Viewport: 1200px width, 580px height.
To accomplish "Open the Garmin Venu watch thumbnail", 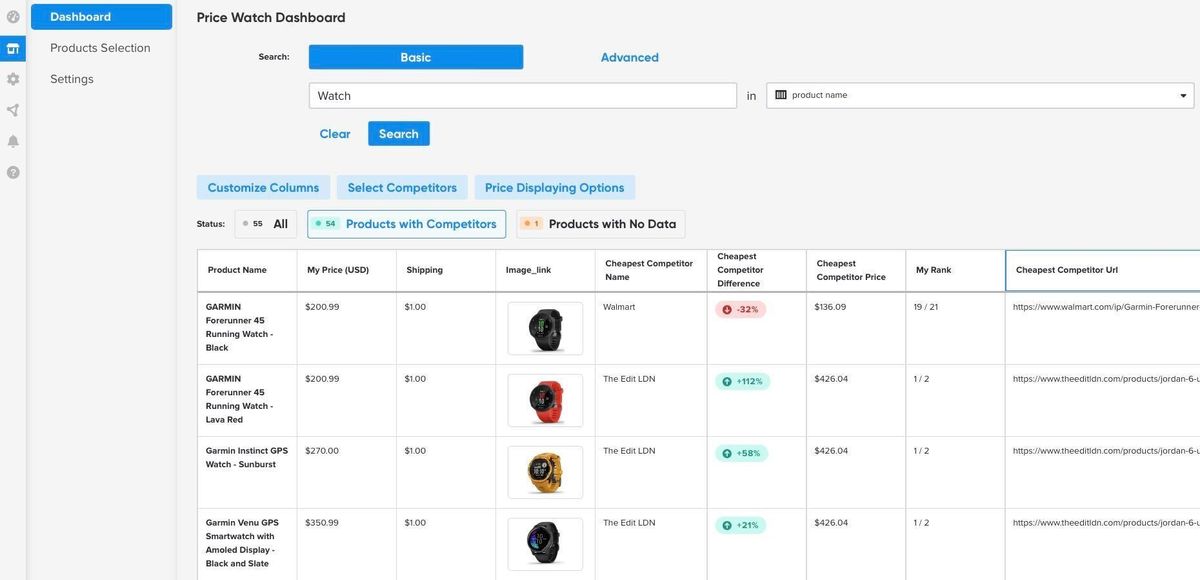I will click(545, 544).
